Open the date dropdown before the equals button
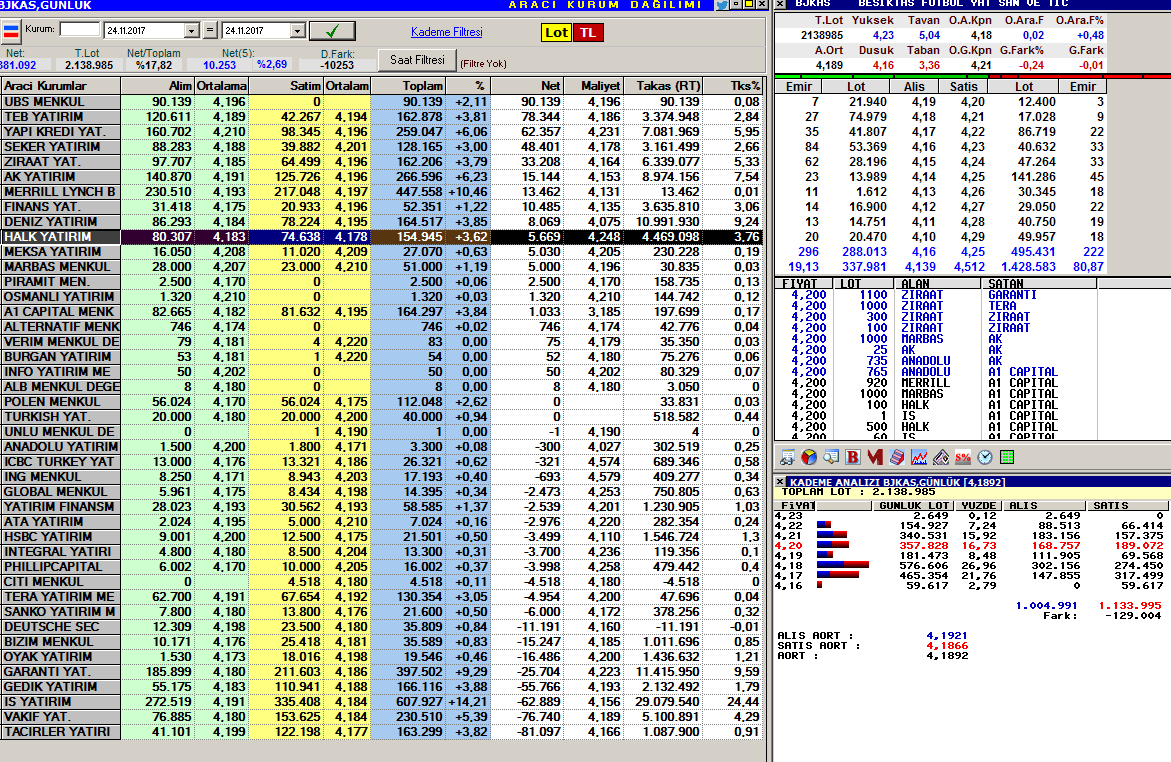Image resolution: width=1171 pixels, height=762 pixels. (191, 31)
